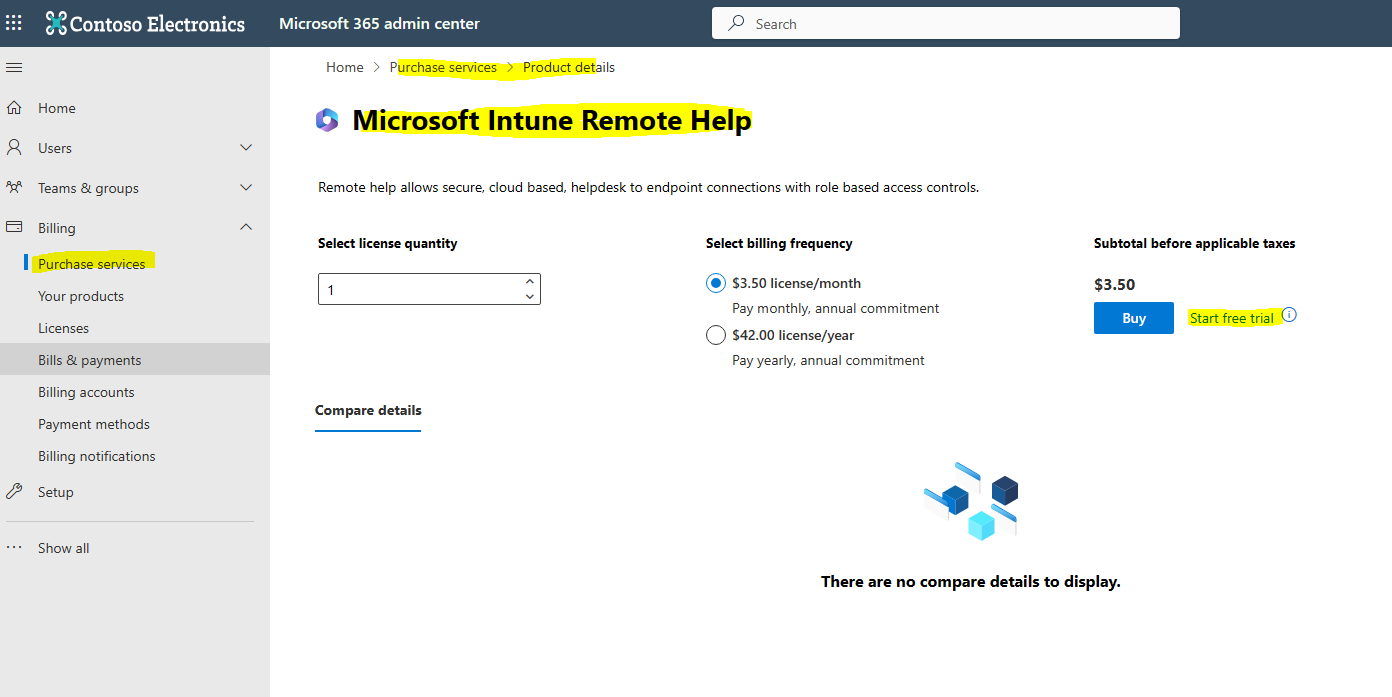1392x697 pixels.
Task: Click the Show all label in sidebar
Action: pos(64,548)
